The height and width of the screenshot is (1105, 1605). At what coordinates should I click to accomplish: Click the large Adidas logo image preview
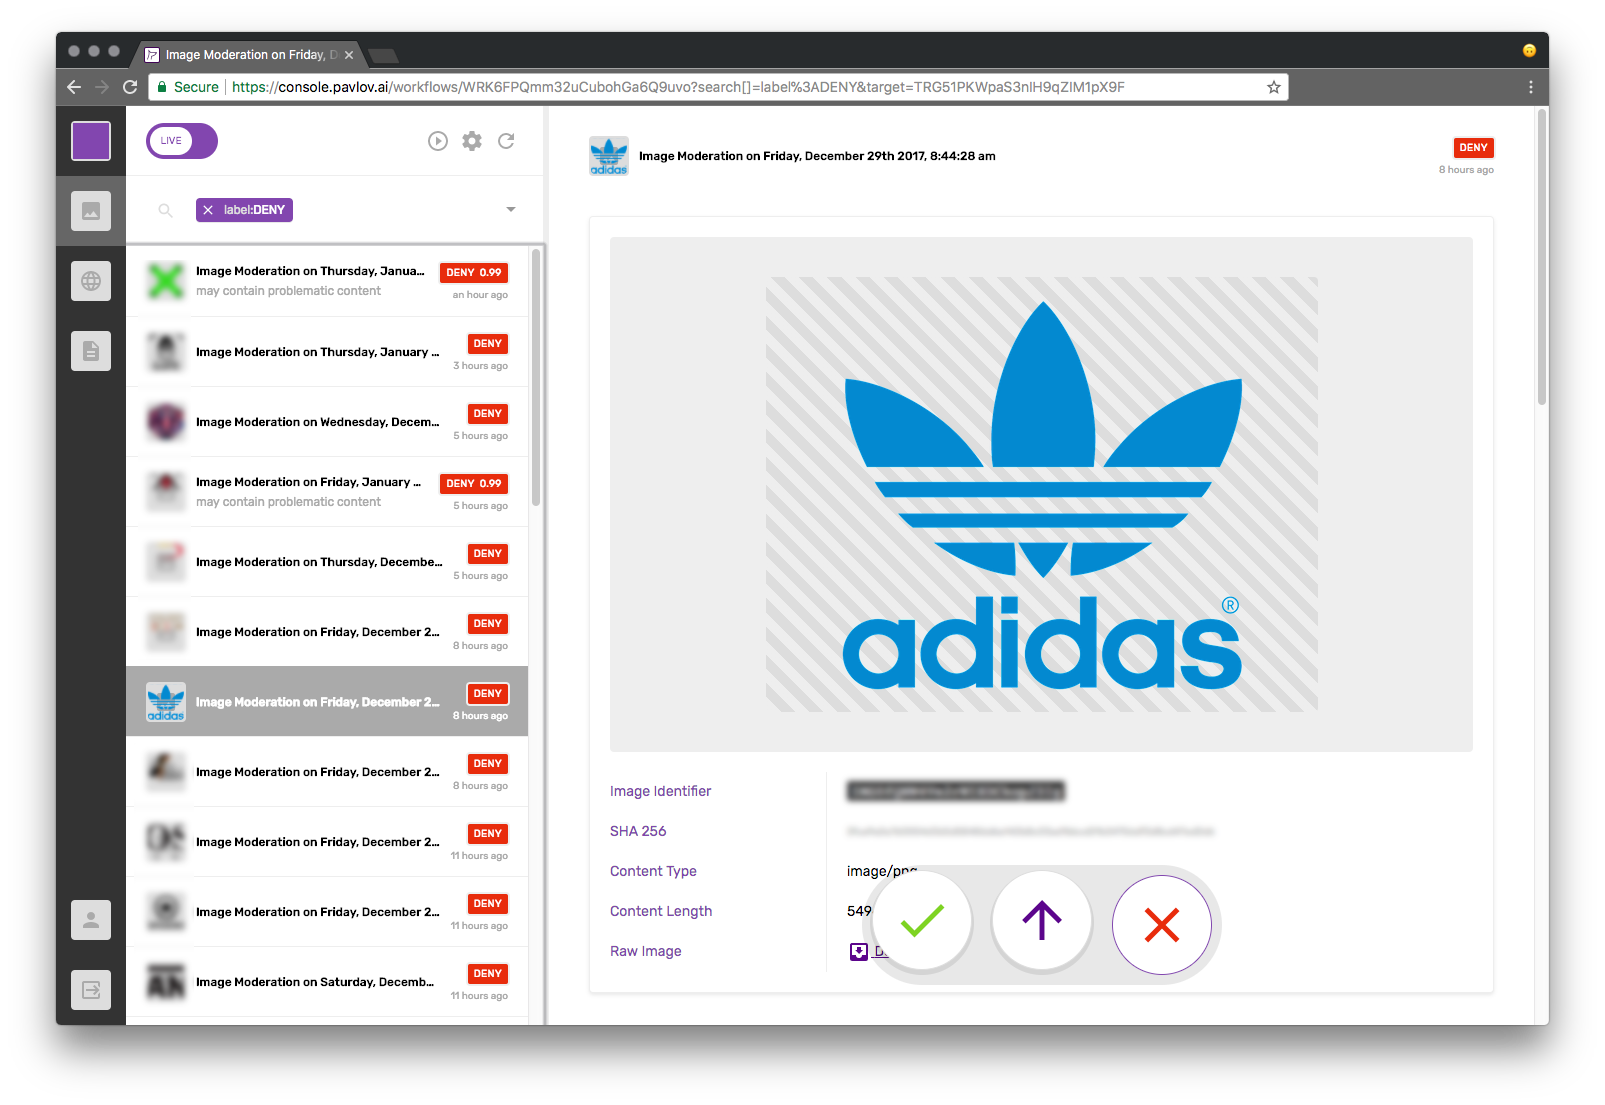[x=1042, y=494]
